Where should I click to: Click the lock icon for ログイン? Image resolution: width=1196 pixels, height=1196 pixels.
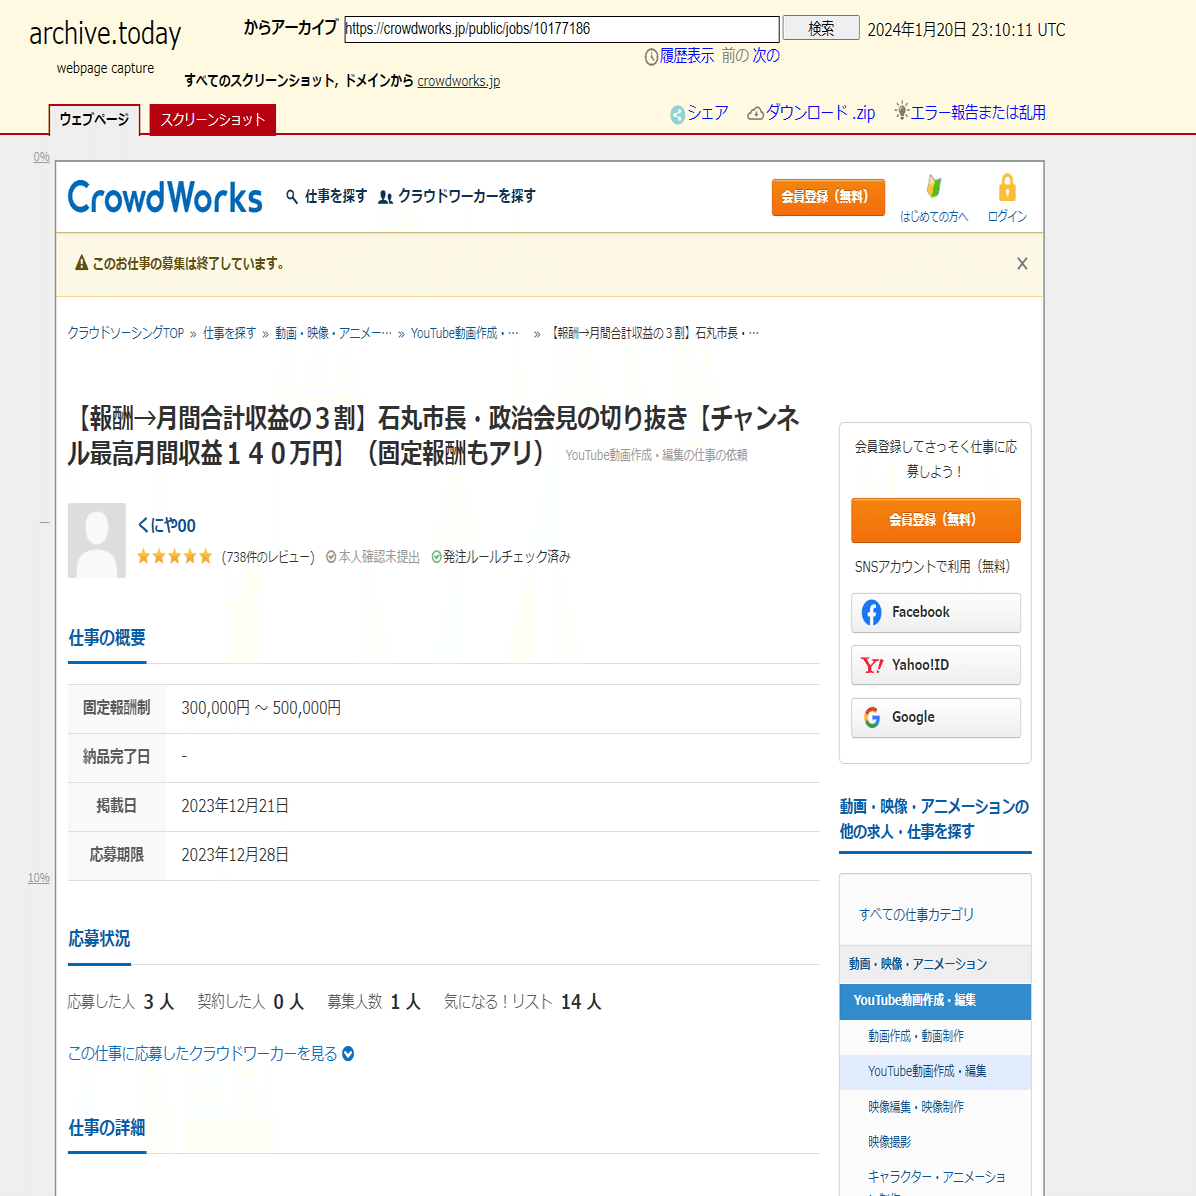tap(1007, 188)
